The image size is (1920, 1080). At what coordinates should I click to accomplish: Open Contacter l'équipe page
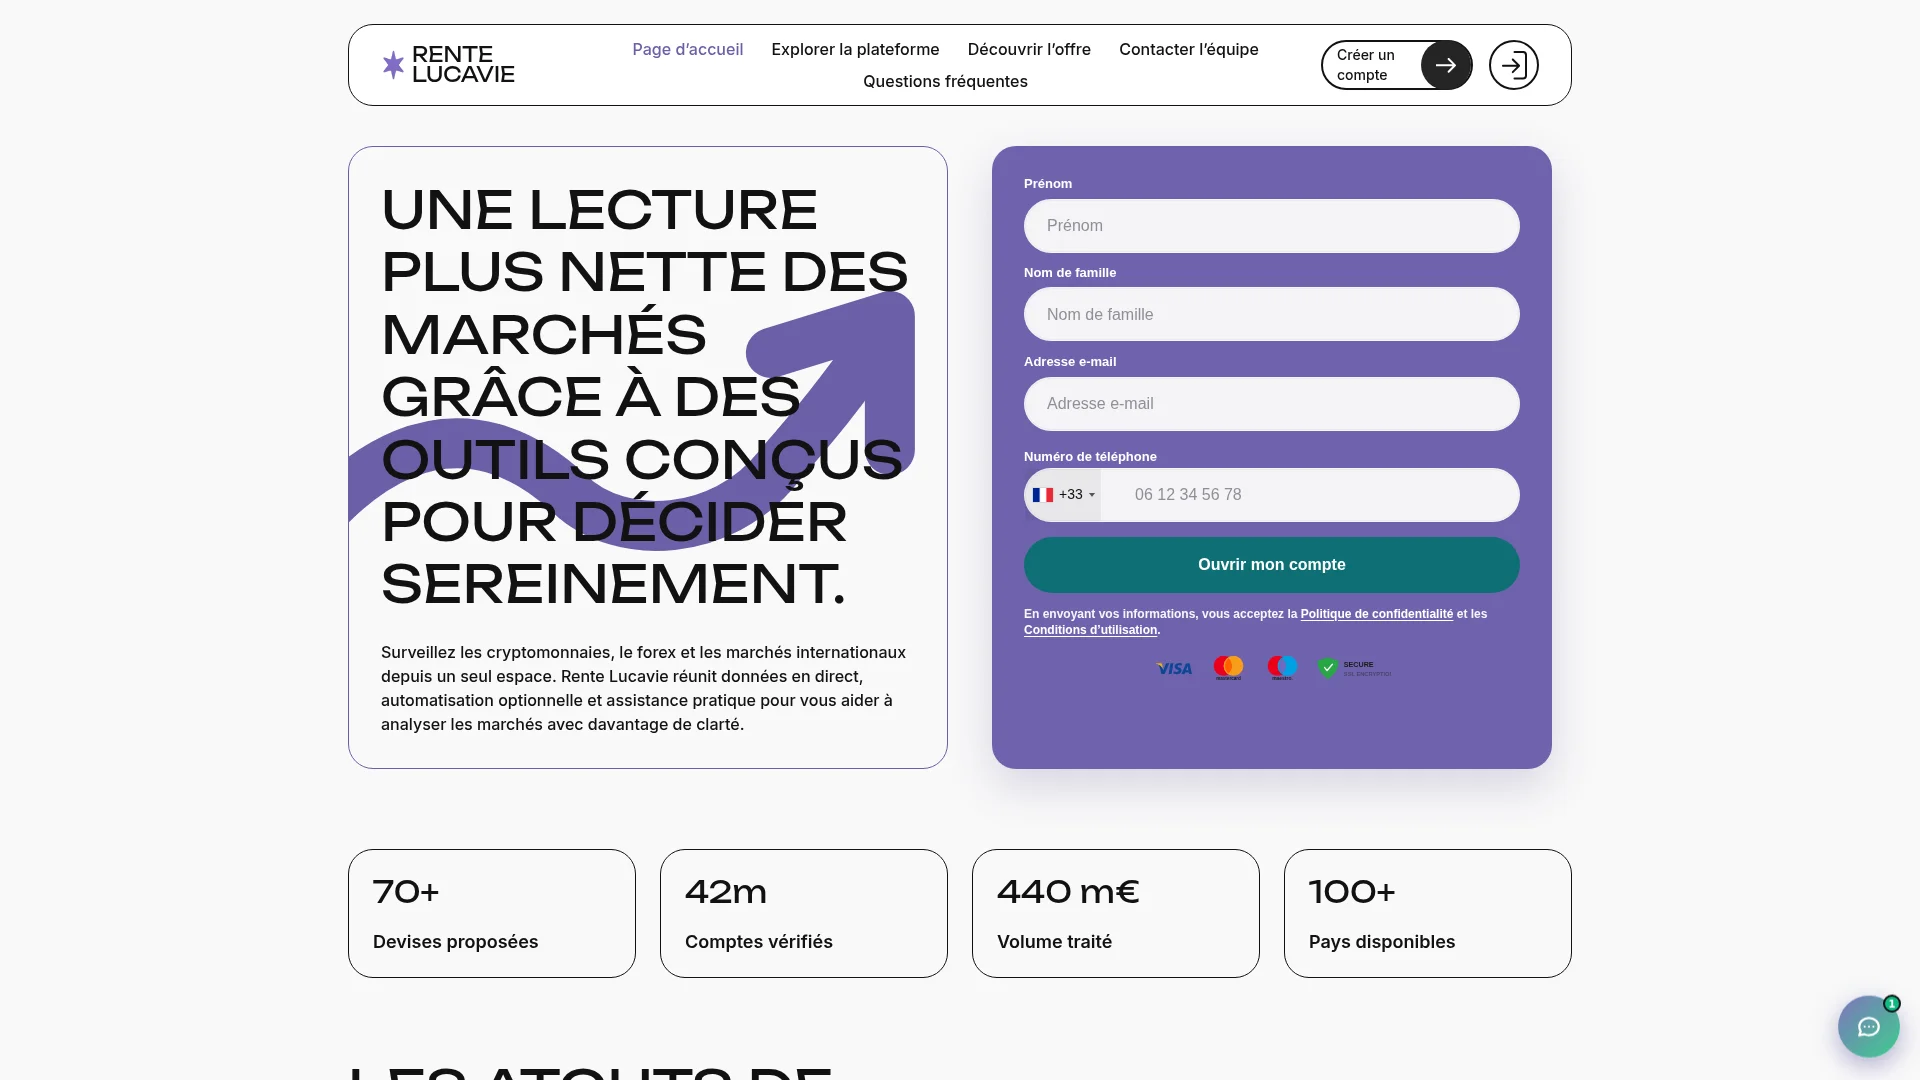pyautogui.click(x=1188, y=49)
